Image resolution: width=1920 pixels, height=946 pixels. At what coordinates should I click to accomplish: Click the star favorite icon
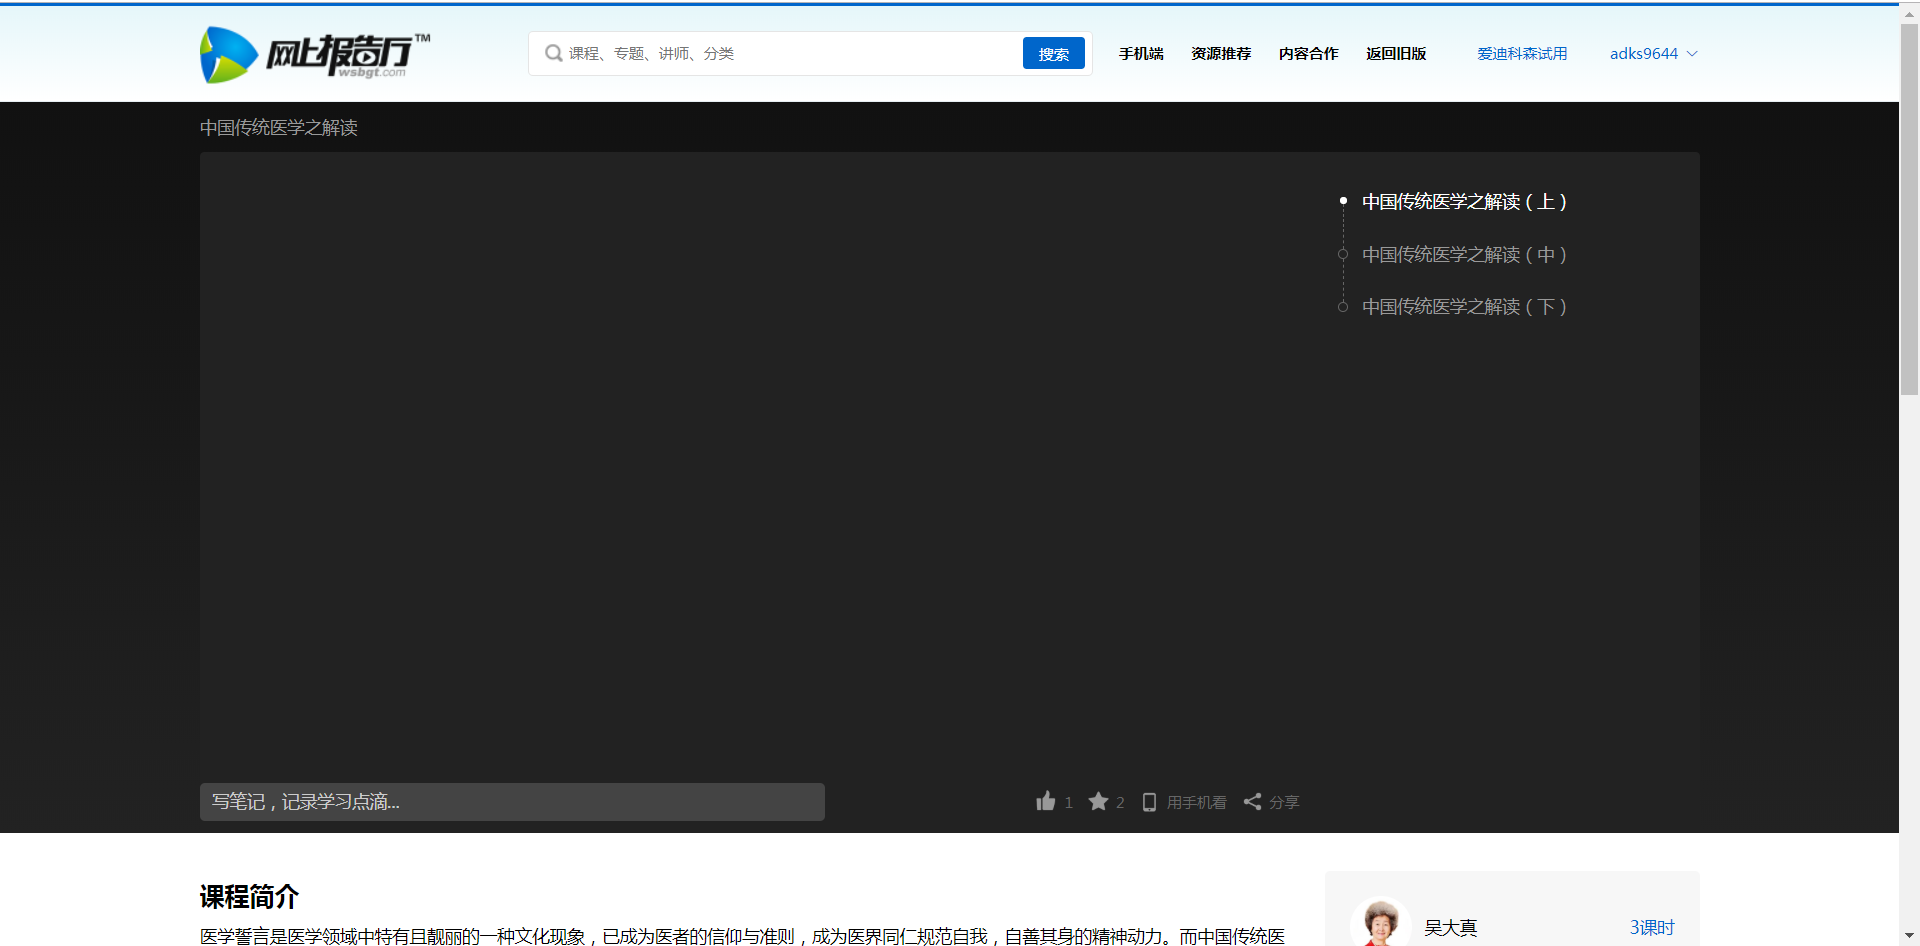pos(1098,801)
